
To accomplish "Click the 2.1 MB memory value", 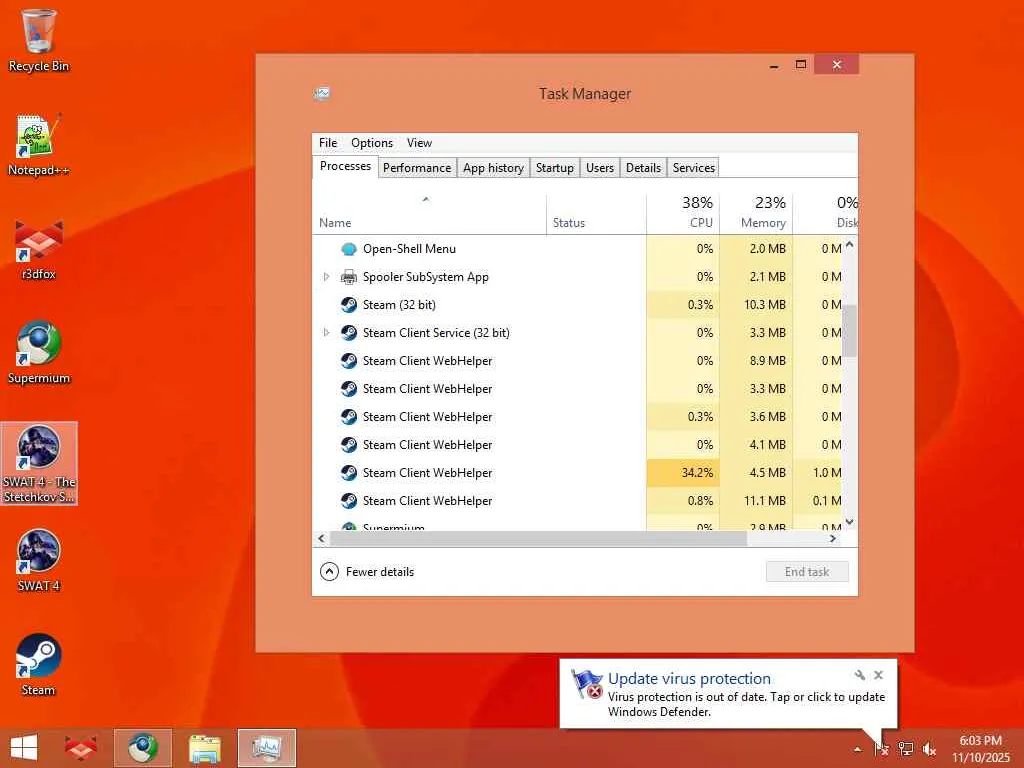I will pyautogui.click(x=767, y=277).
